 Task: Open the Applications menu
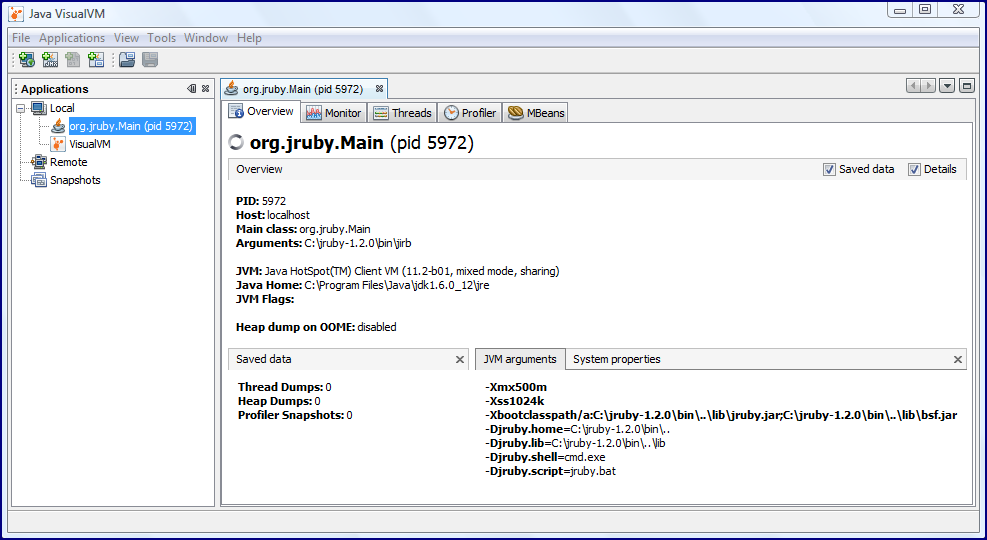coord(72,38)
